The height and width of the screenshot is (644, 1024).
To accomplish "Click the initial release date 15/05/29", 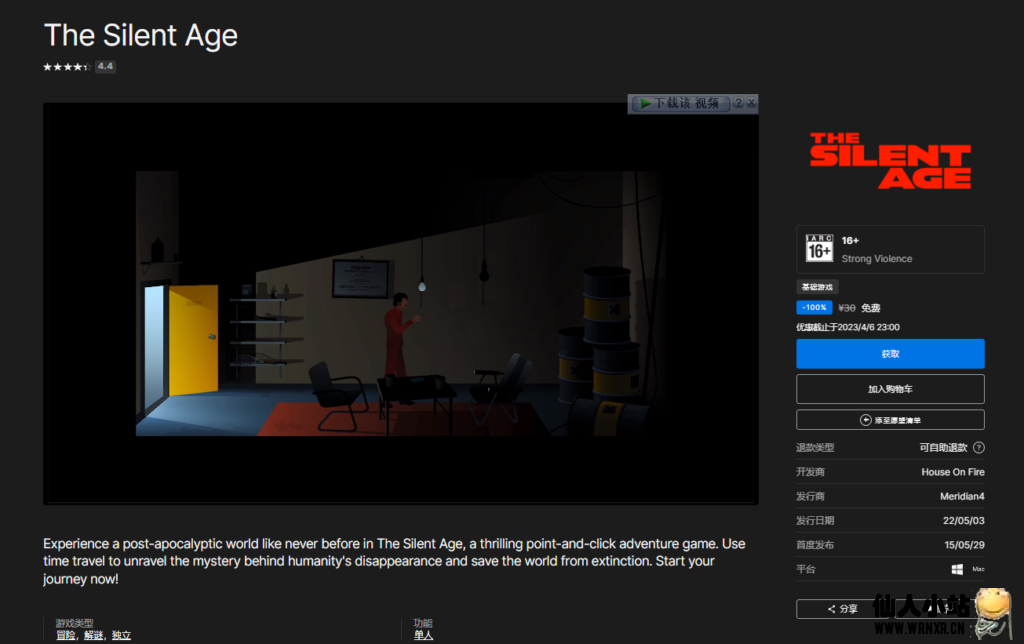I will pos(964,545).
